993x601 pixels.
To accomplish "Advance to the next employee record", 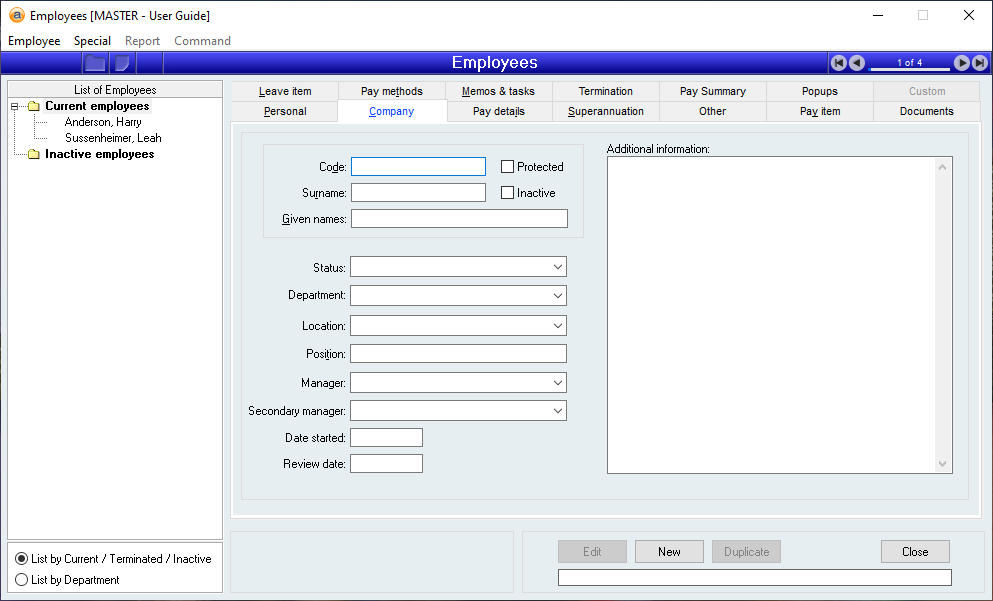I will [961, 63].
